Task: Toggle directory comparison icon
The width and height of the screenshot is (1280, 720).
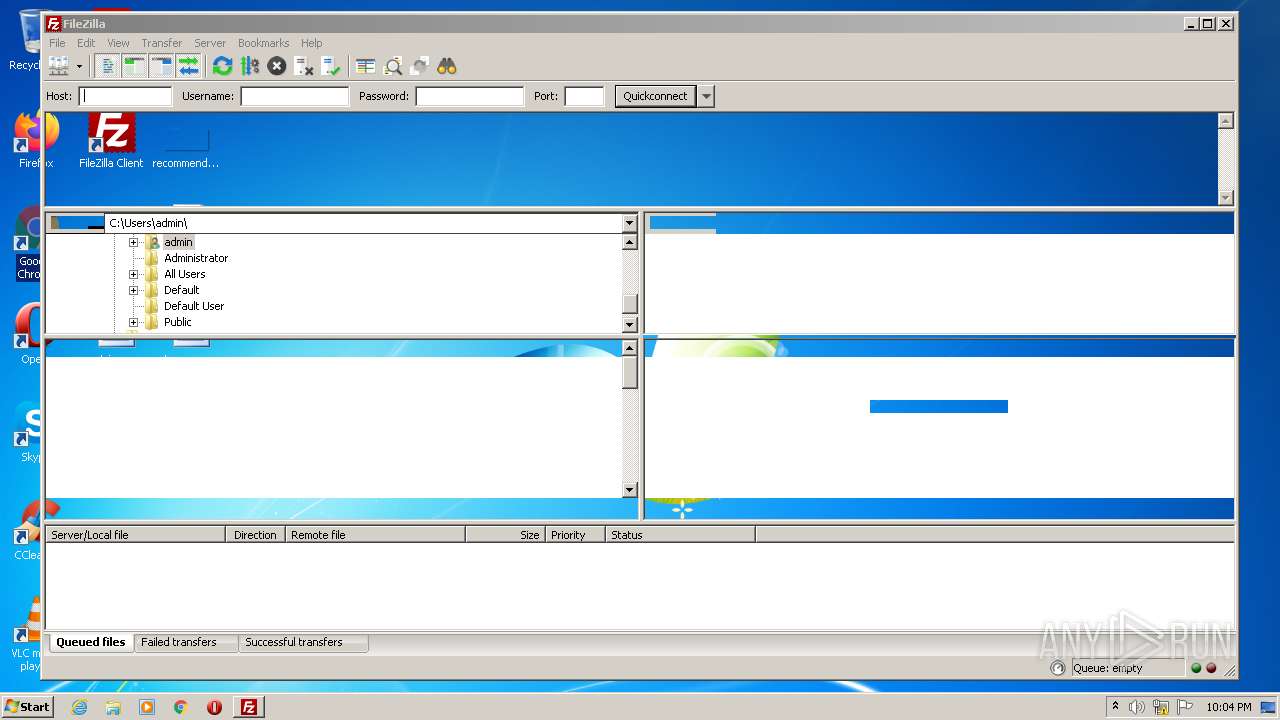Action: pyautogui.click(x=393, y=66)
